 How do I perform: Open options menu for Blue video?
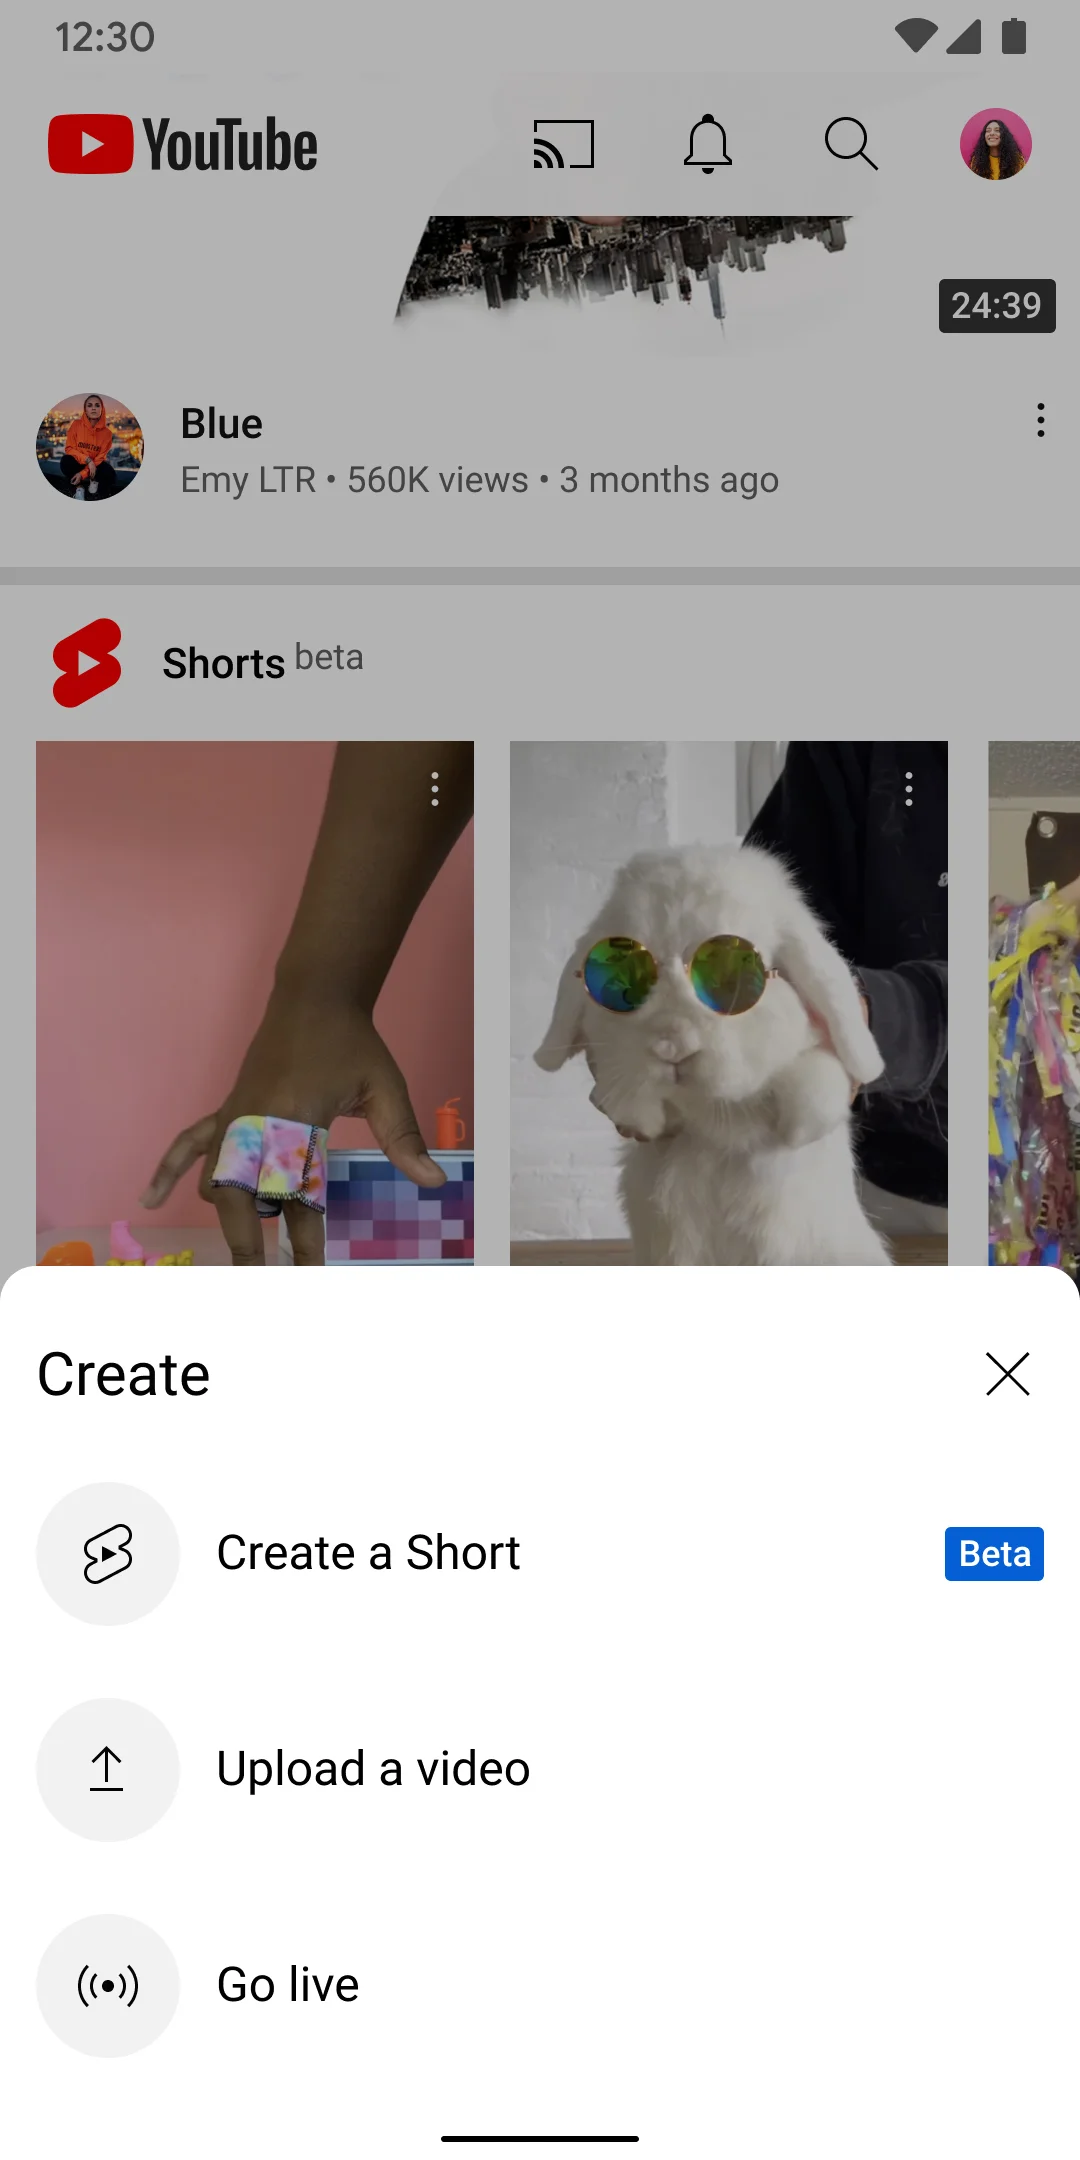(1041, 420)
